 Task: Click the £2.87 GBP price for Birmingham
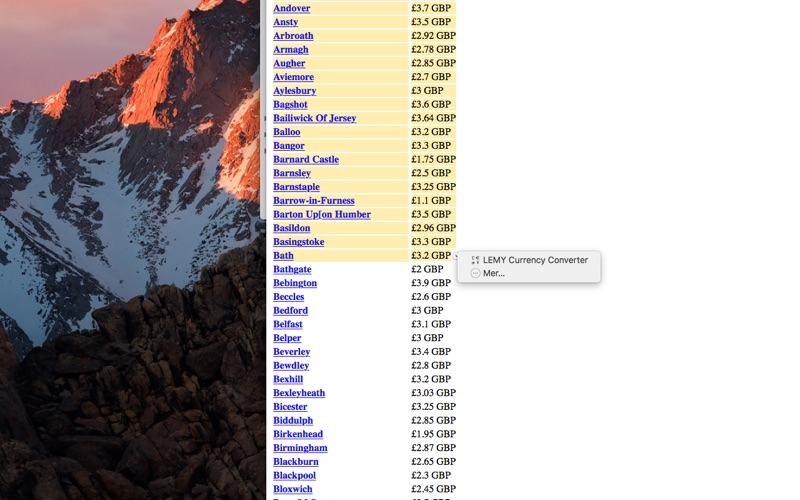[433, 449]
